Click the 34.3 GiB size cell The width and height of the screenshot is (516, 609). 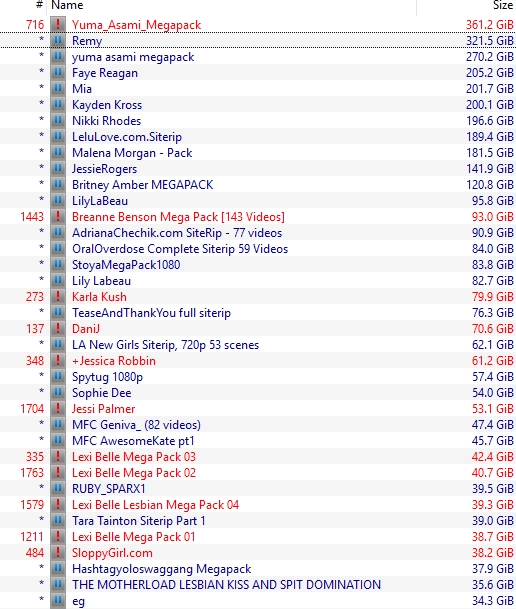tap(493, 600)
